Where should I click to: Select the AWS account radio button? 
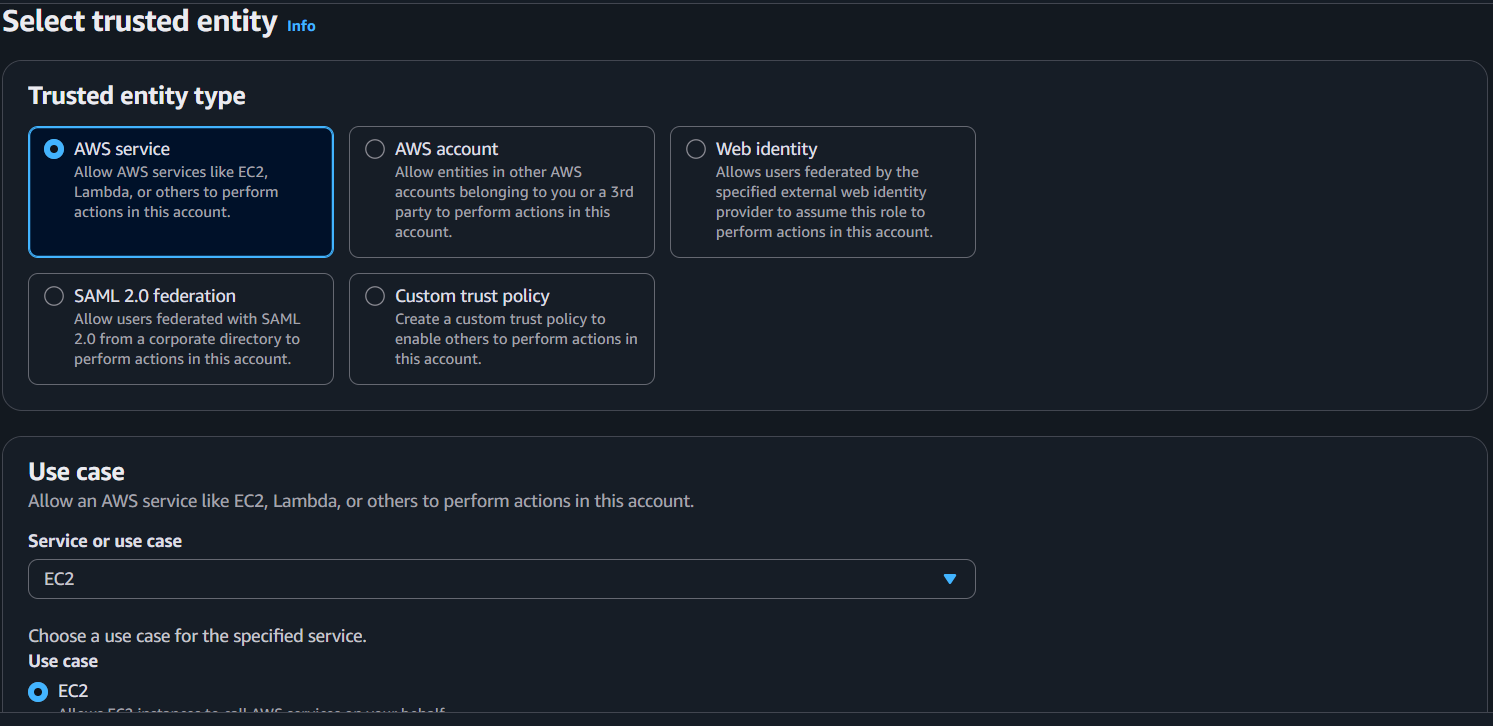click(375, 149)
